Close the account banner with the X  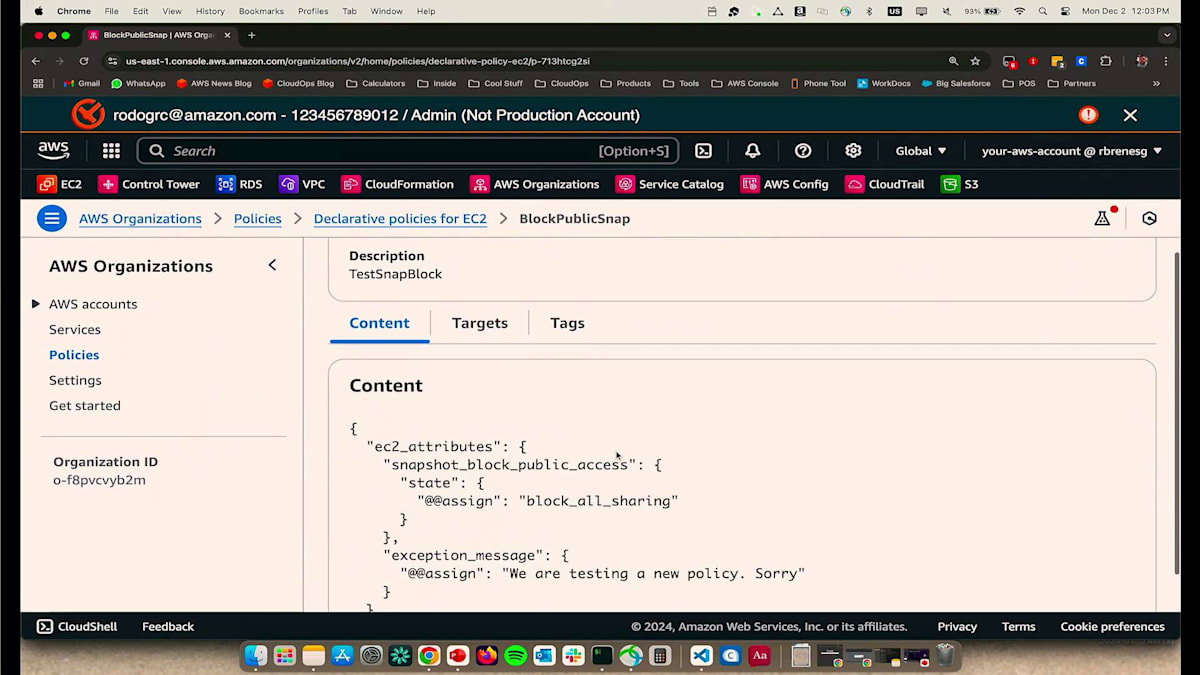coord(1130,115)
